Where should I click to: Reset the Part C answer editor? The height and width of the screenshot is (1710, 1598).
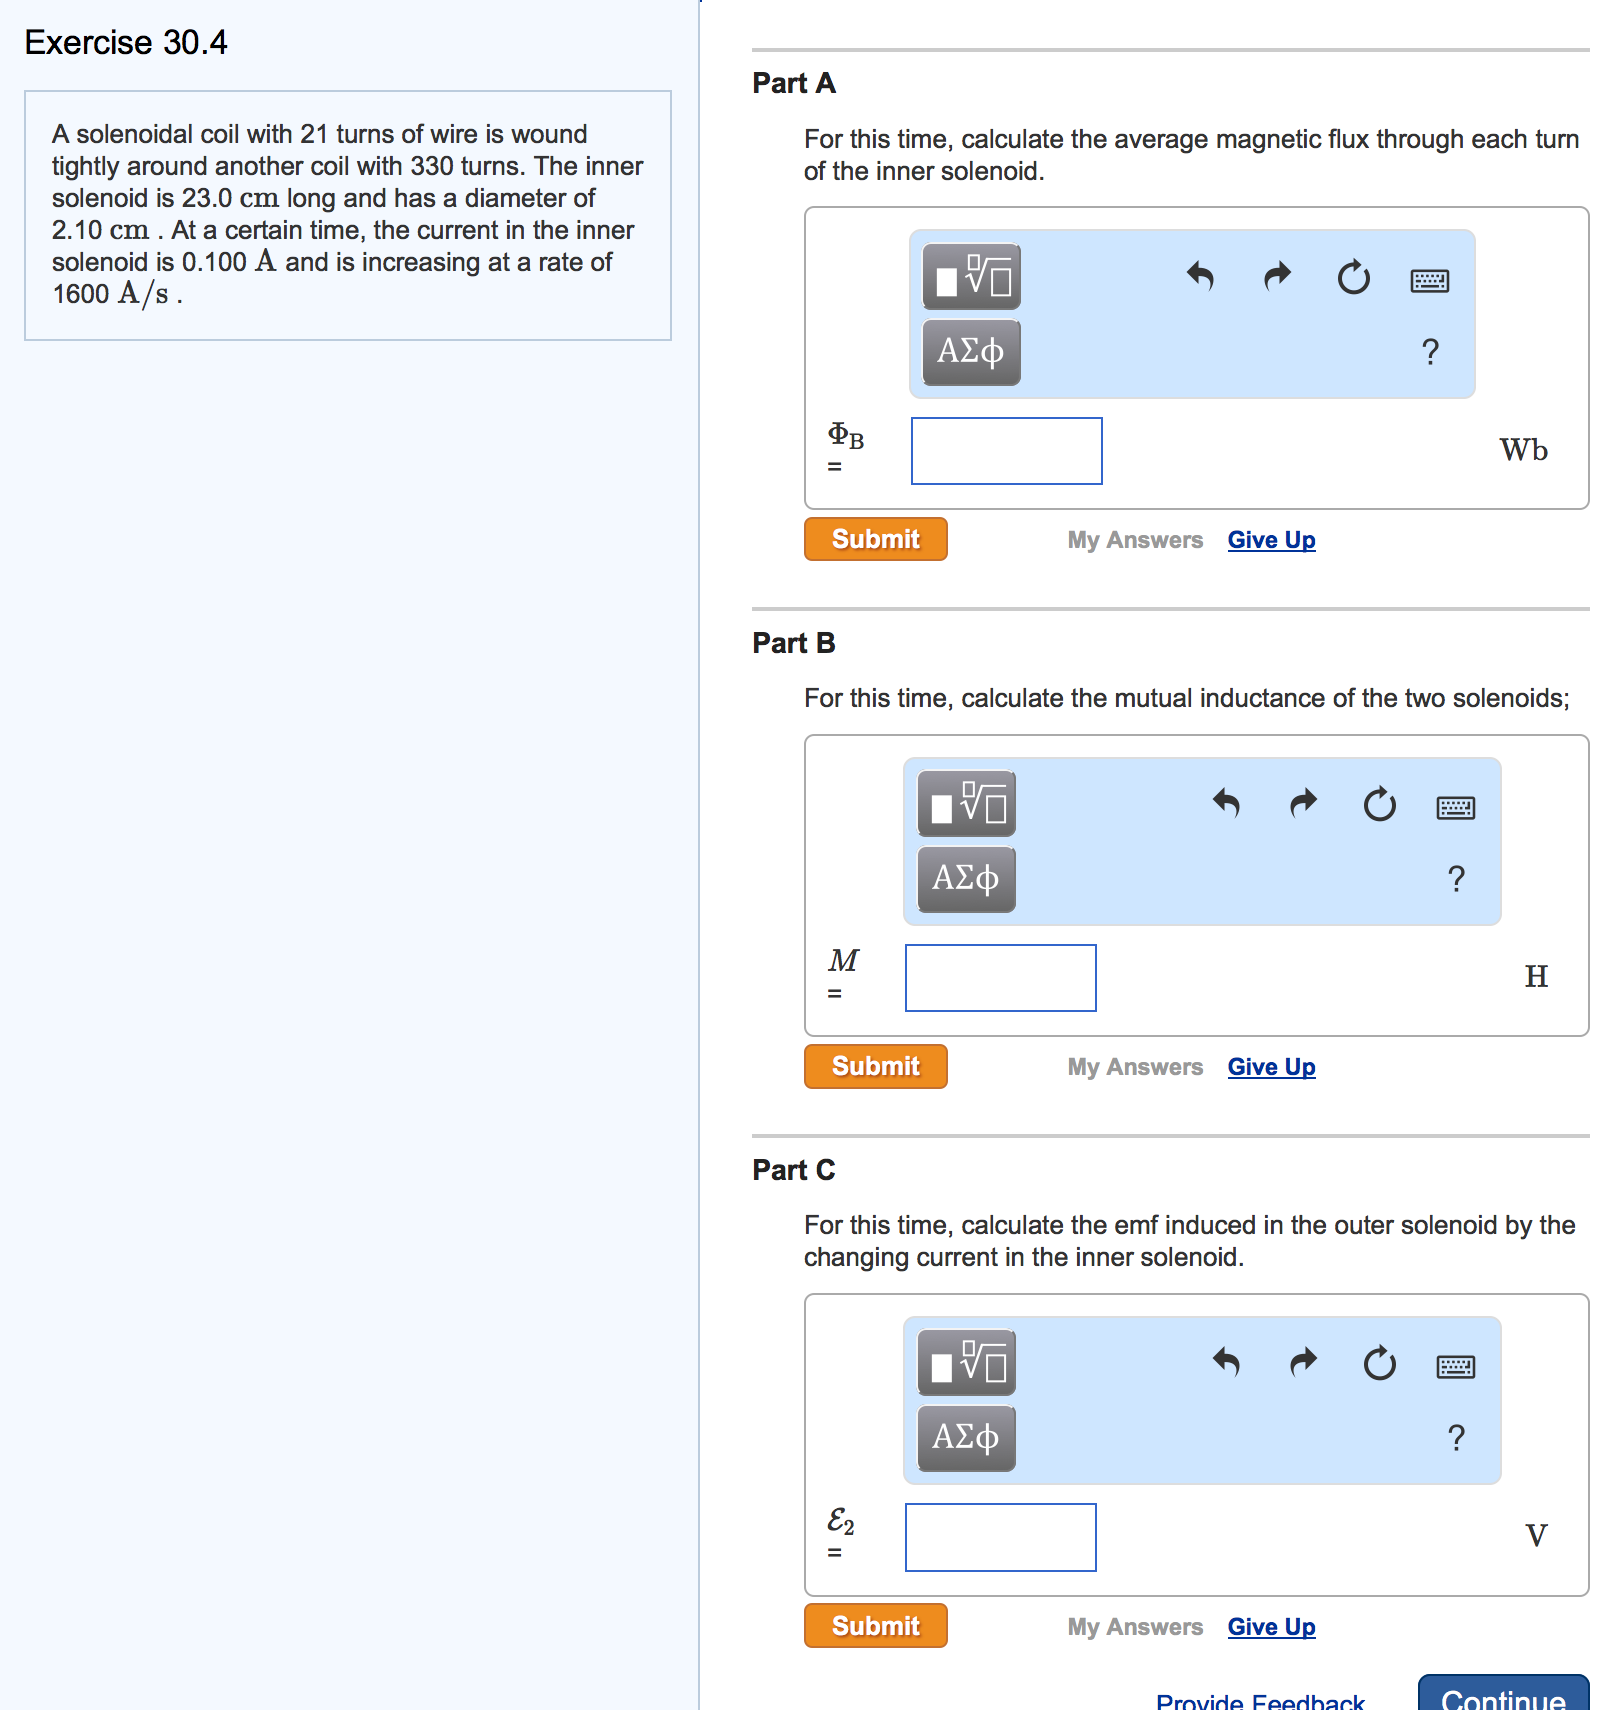tap(1379, 1363)
